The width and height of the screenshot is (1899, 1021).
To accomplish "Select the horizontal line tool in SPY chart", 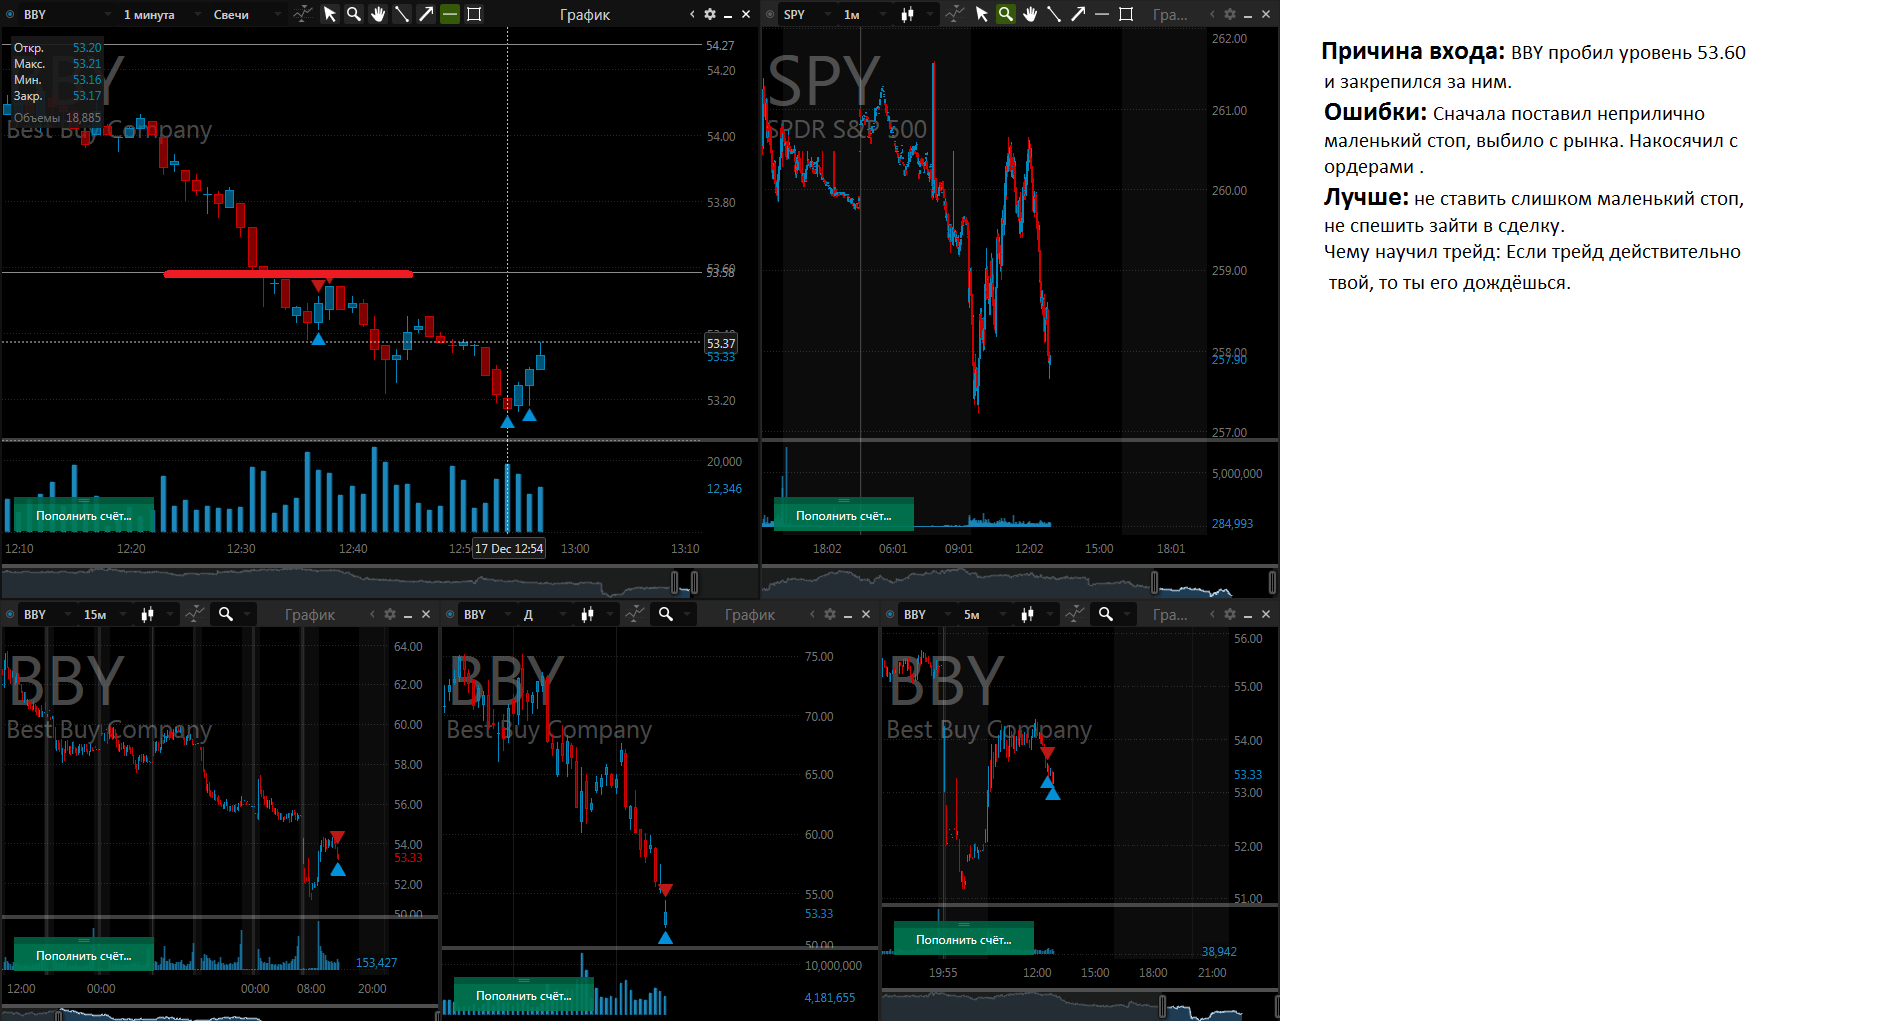I will [x=1102, y=14].
